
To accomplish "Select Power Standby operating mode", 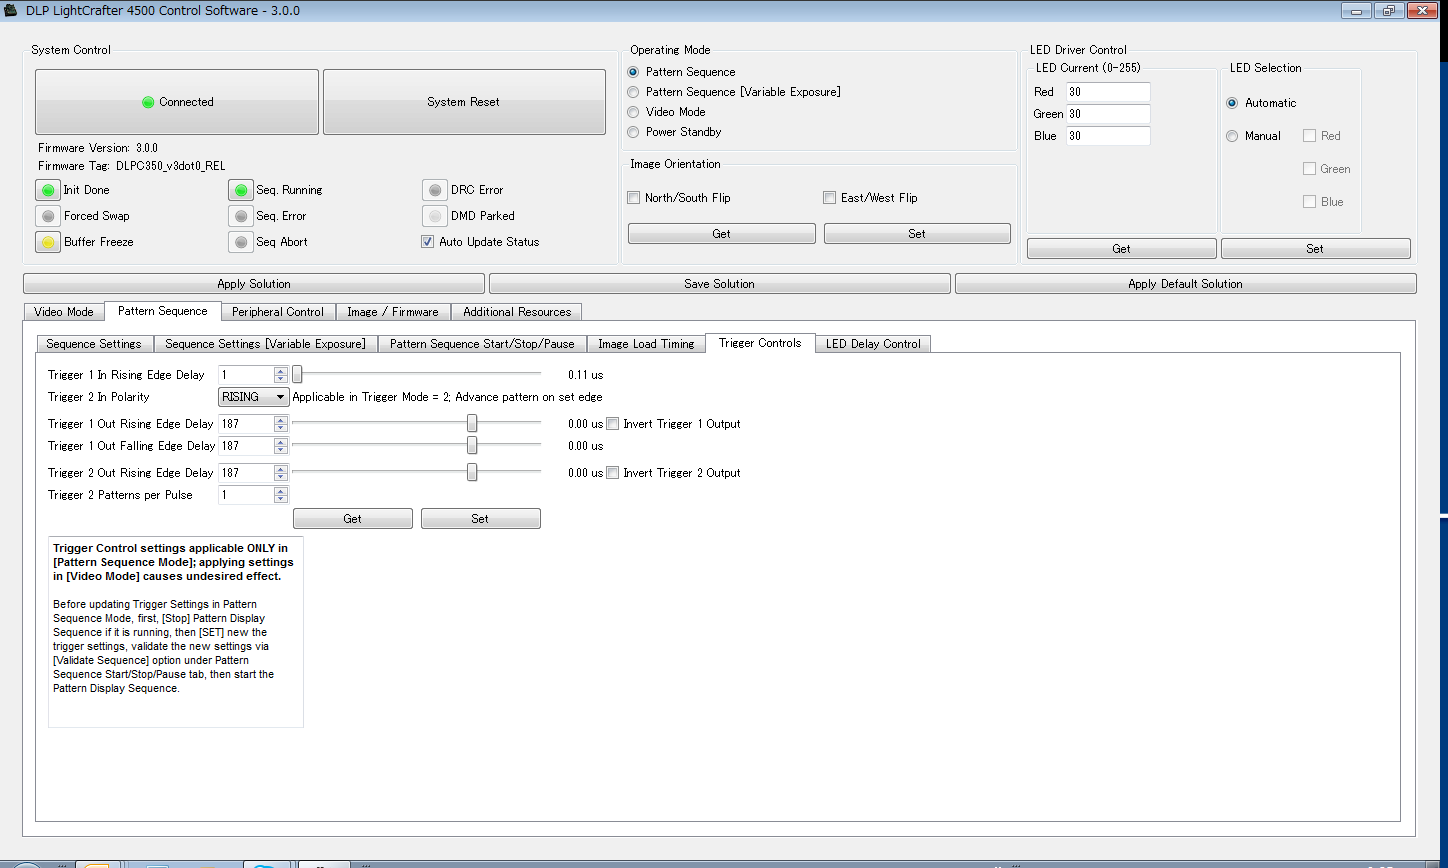I will [x=633, y=132].
